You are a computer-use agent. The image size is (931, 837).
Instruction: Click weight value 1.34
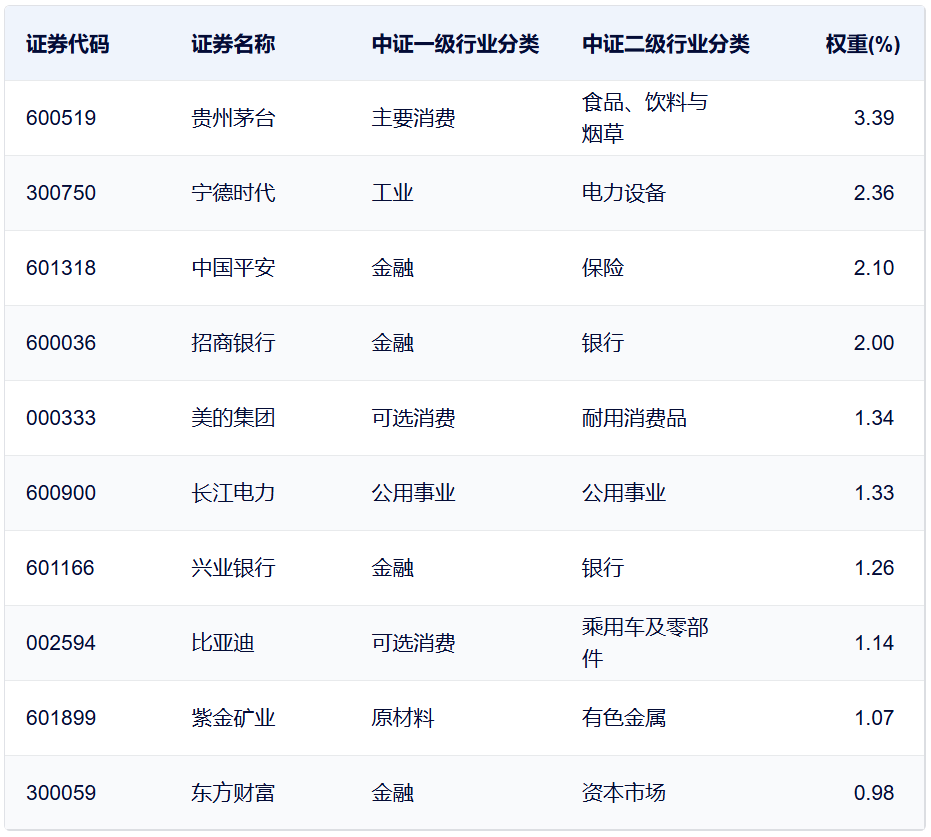tap(873, 418)
